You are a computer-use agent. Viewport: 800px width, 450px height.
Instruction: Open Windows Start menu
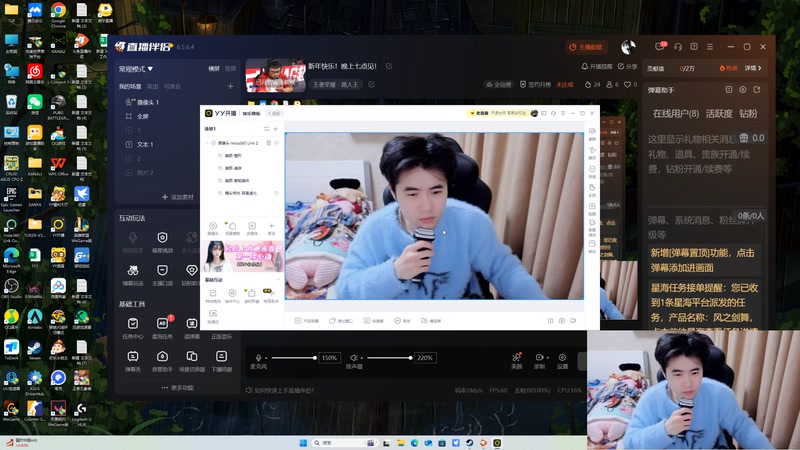(303, 443)
